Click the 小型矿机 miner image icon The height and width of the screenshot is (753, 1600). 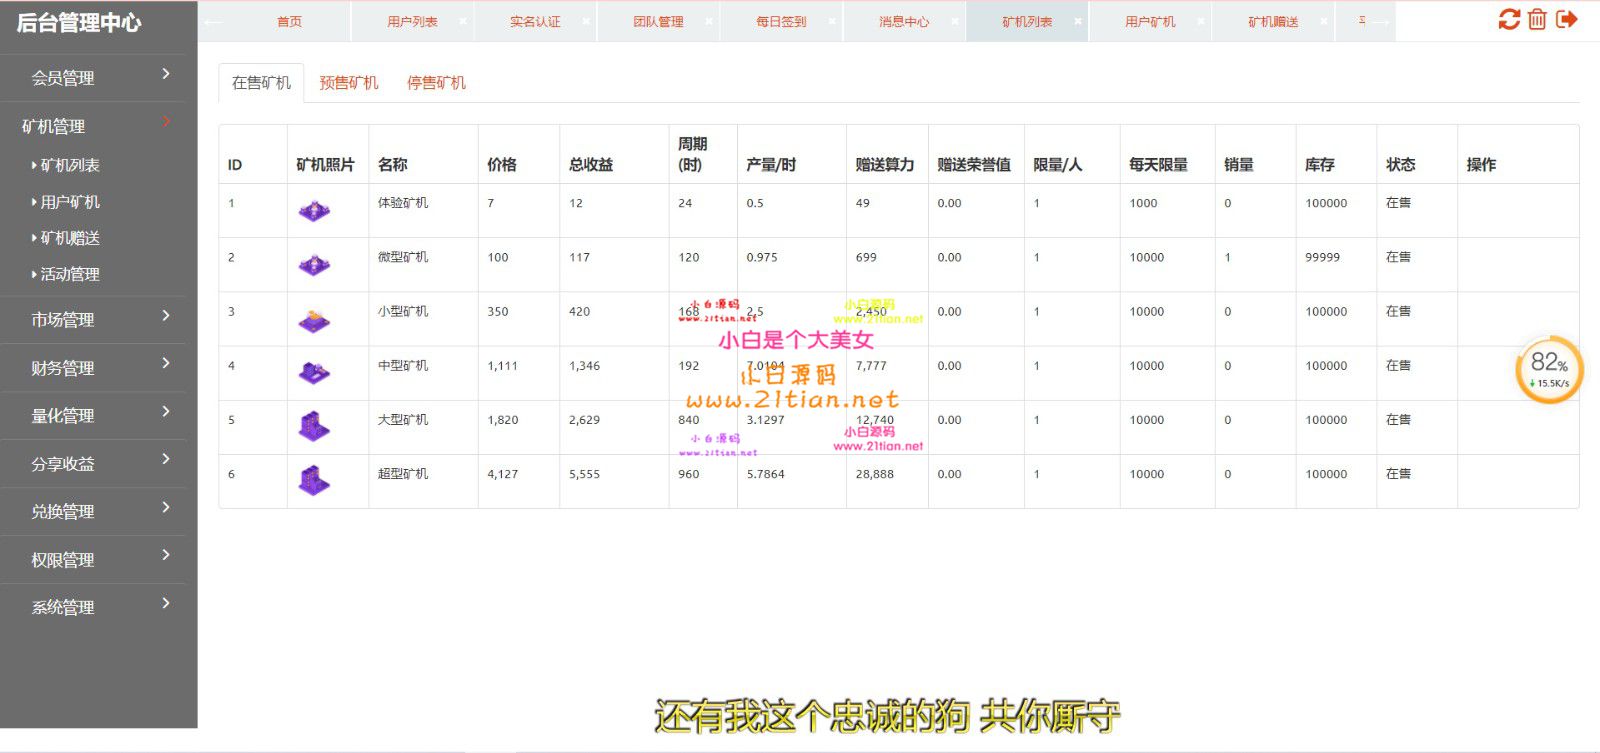tap(314, 320)
